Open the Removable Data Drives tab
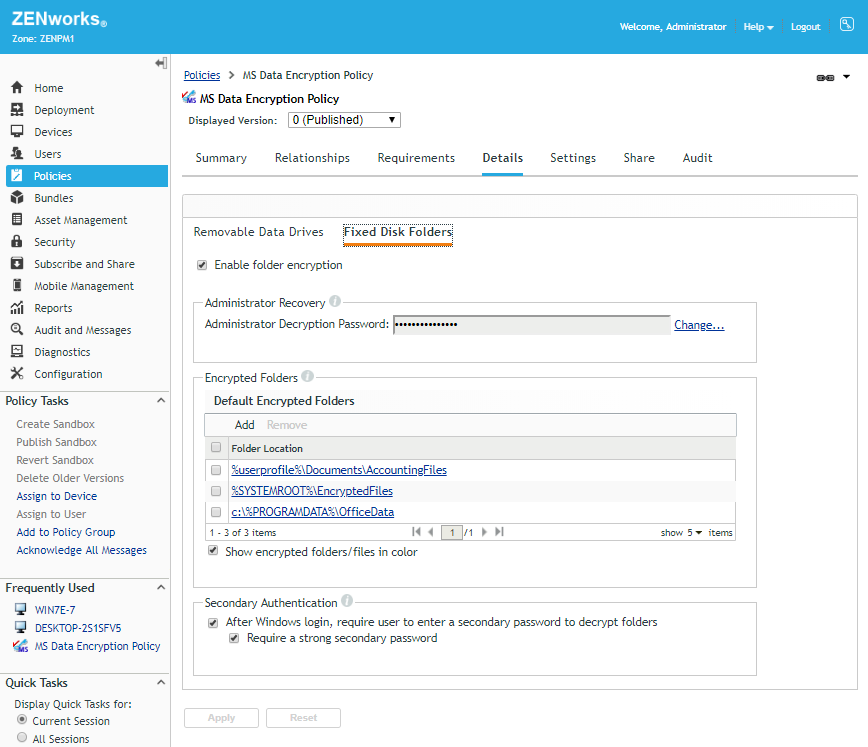This screenshot has width=868, height=747. click(x=259, y=232)
